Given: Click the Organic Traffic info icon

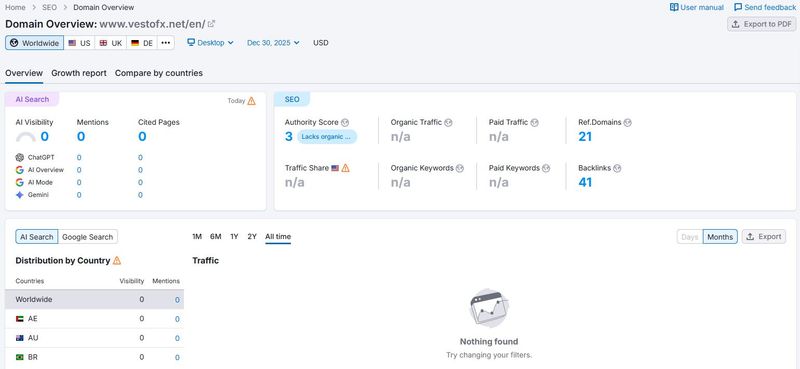Looking at the screenshot, I should [448, 122].
